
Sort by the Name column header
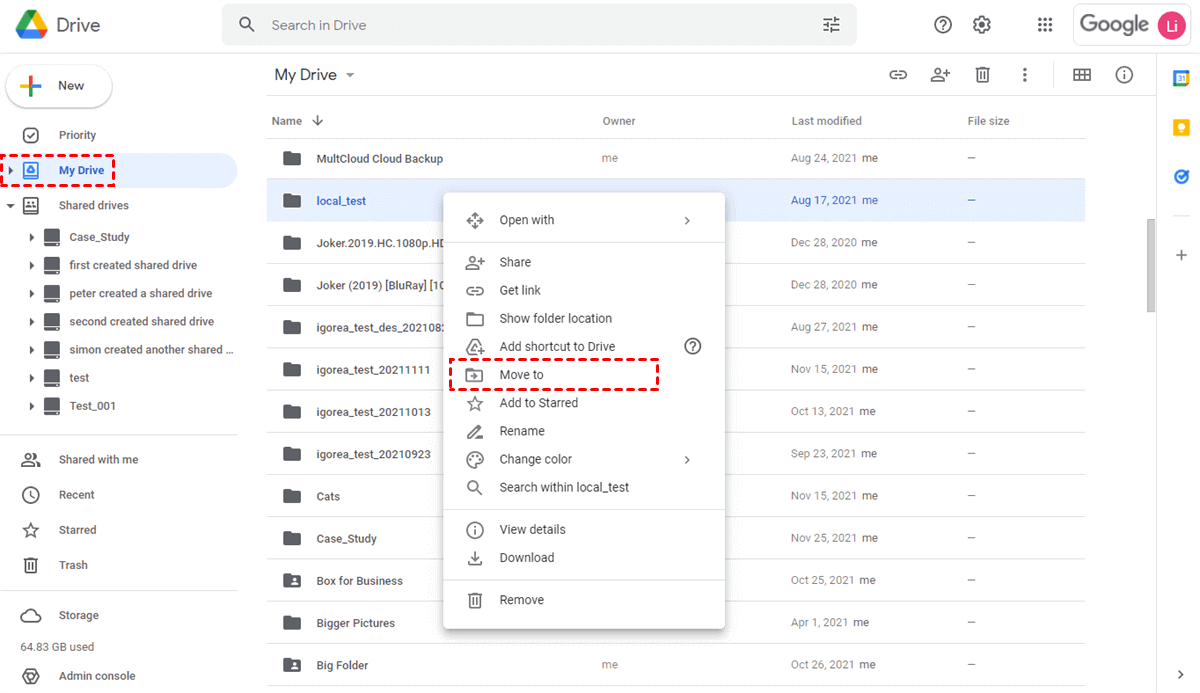(x=287, y=121)
